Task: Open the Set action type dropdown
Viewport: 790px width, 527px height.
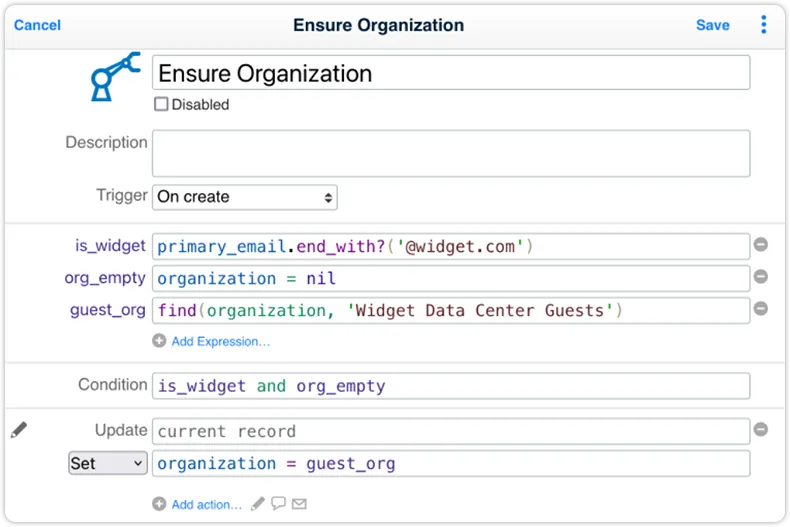Action: pos(108,463)
